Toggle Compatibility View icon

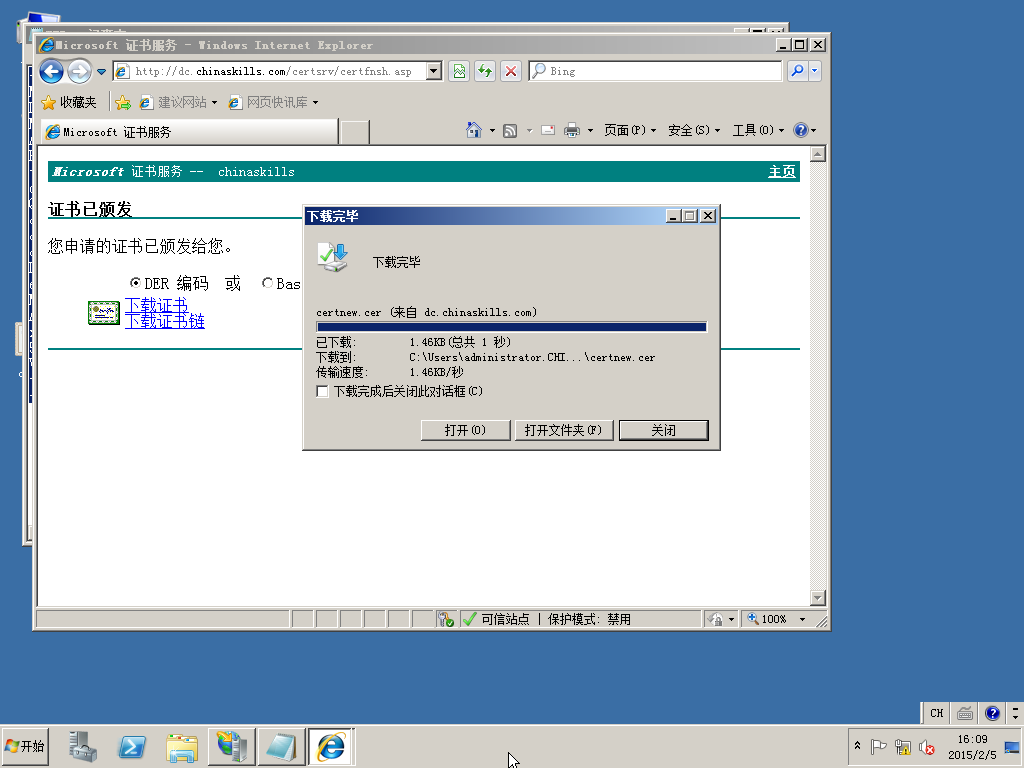point(459,71)
